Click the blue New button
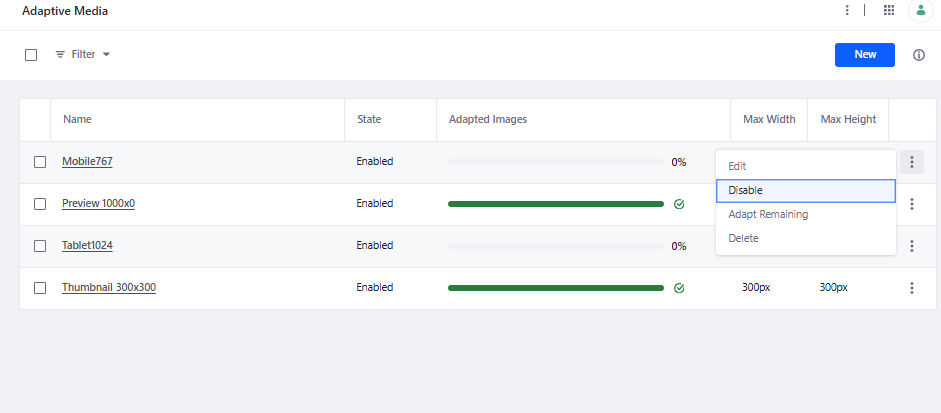The width and height of the screenshot is (941, 413). point(864,55)
